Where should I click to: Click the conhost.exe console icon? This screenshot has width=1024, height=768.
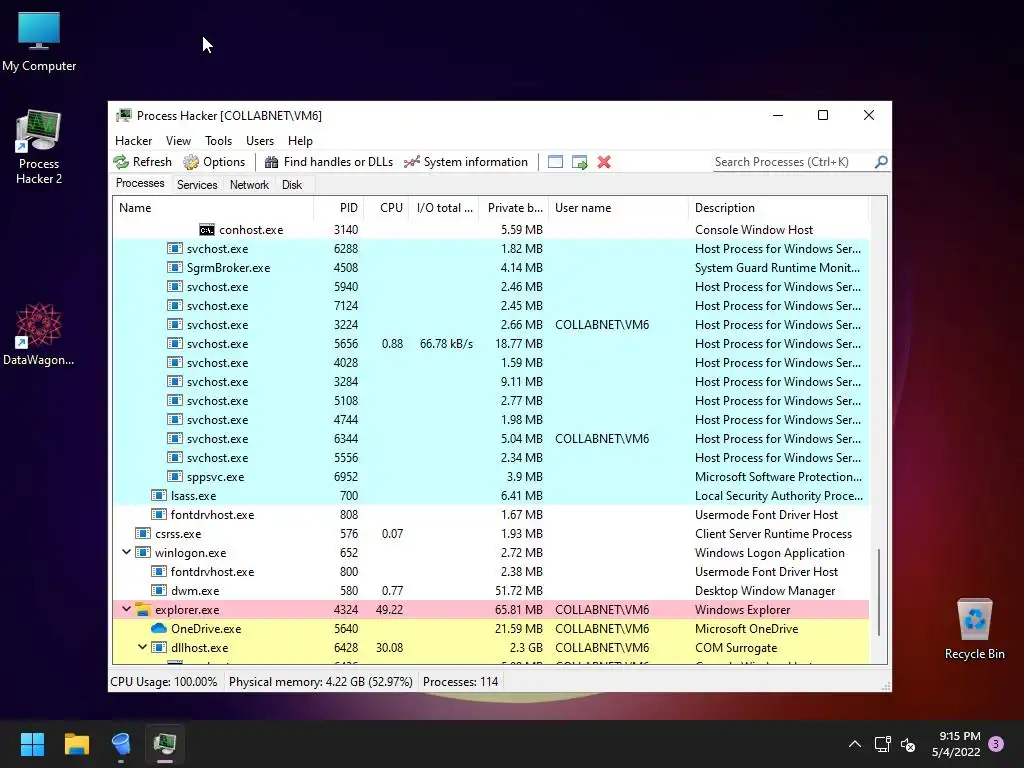point(206,230)
